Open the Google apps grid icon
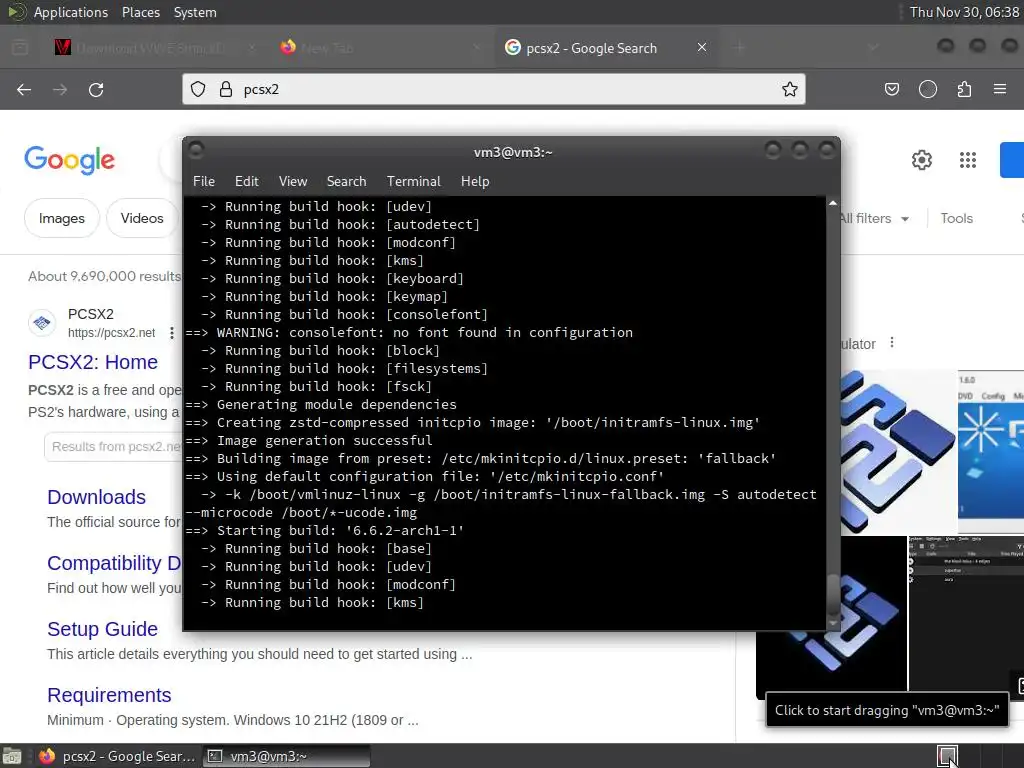The height and width of the screenshot is (768, 1024). [x=968, y=160]
